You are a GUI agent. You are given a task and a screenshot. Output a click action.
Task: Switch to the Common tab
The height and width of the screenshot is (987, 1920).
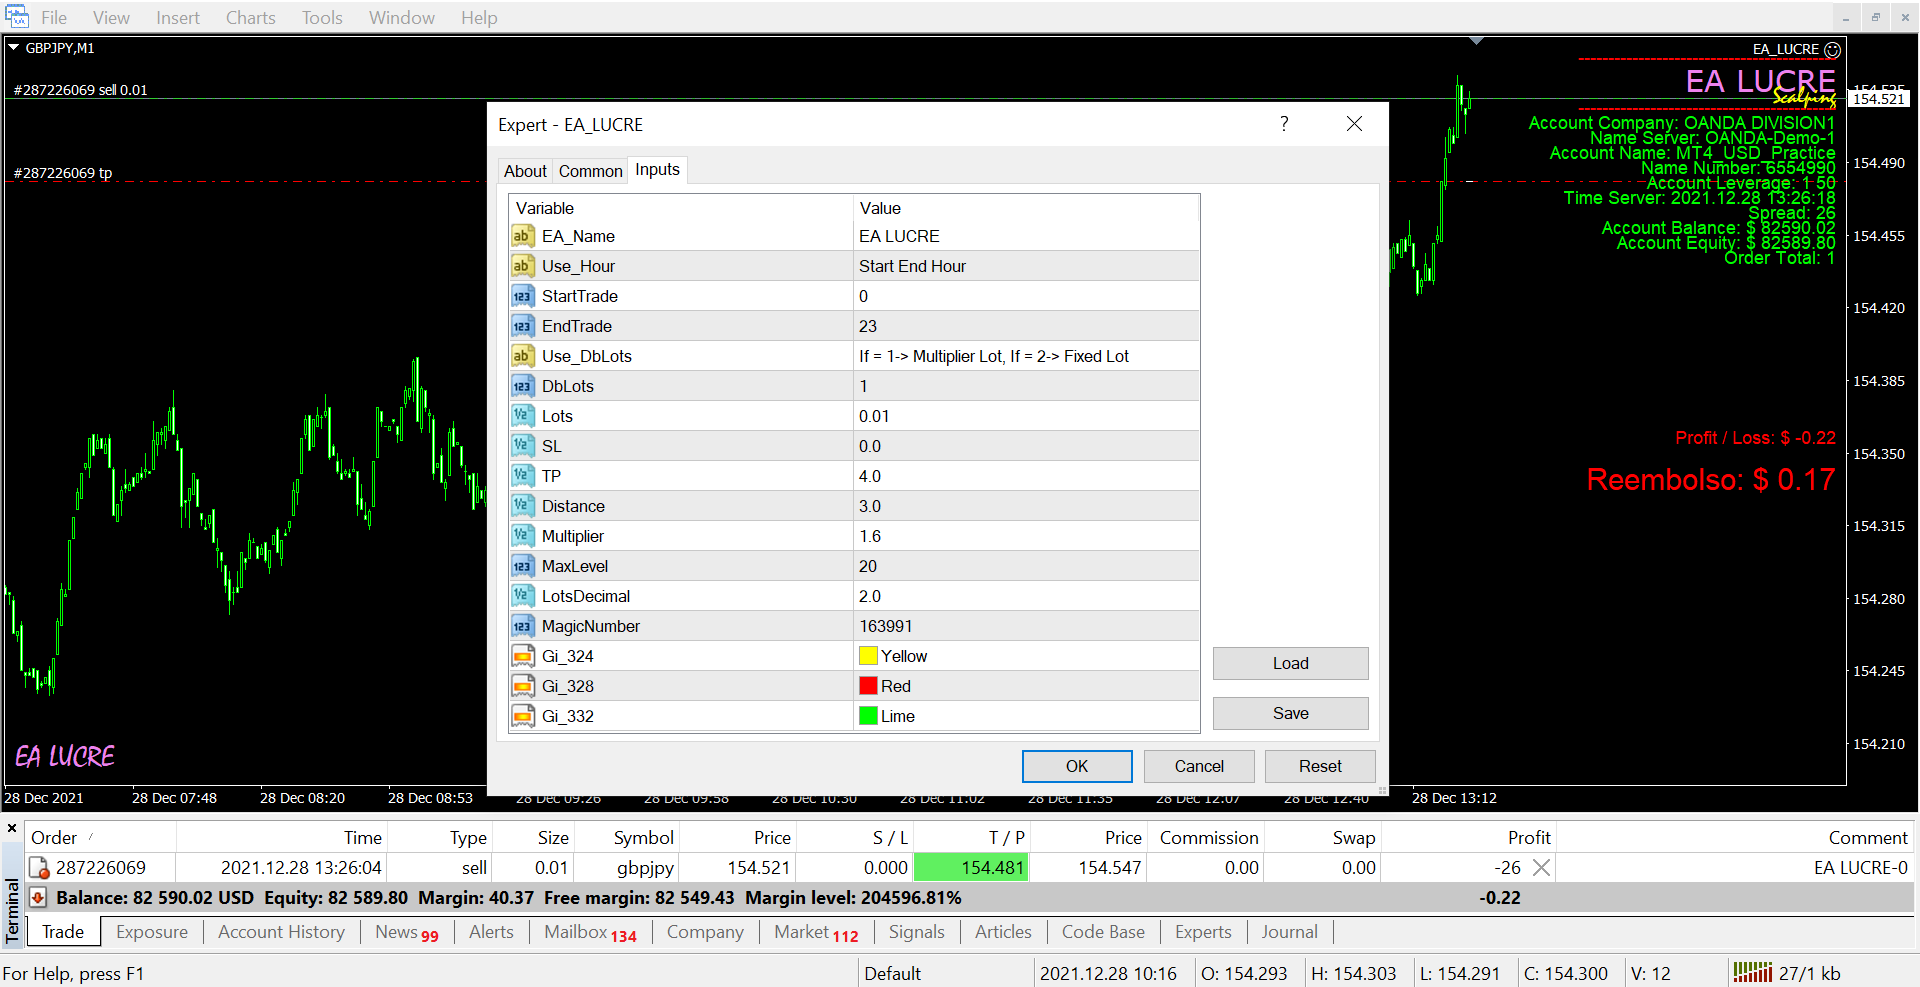click(x=590, y=171)
